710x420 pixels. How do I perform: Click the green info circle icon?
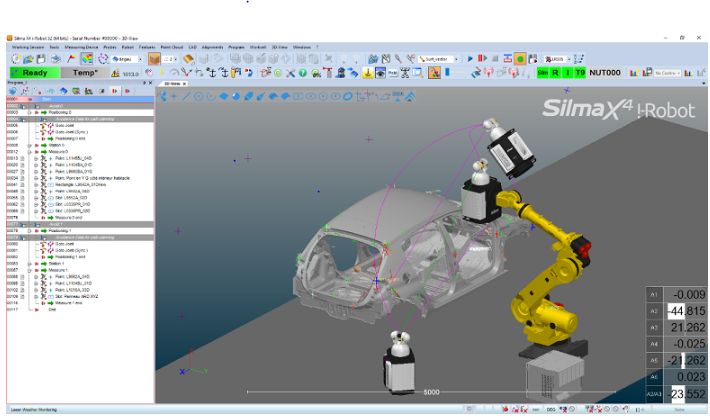tap(303, 72)
